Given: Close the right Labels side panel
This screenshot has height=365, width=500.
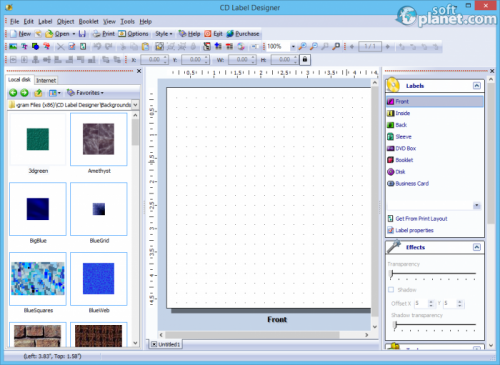Looking at the screenshot, I should [x=492, y=71].
